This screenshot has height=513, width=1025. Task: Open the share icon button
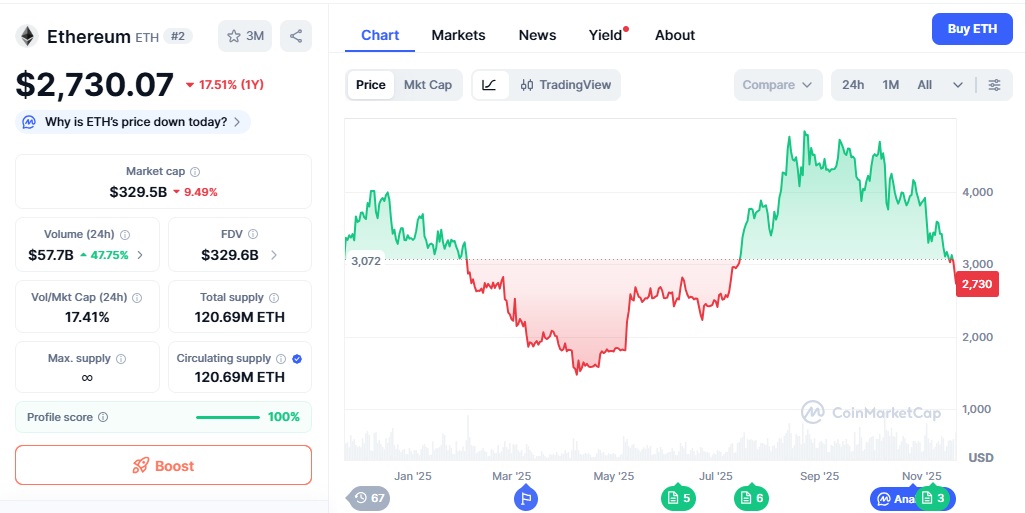point(296,36)
